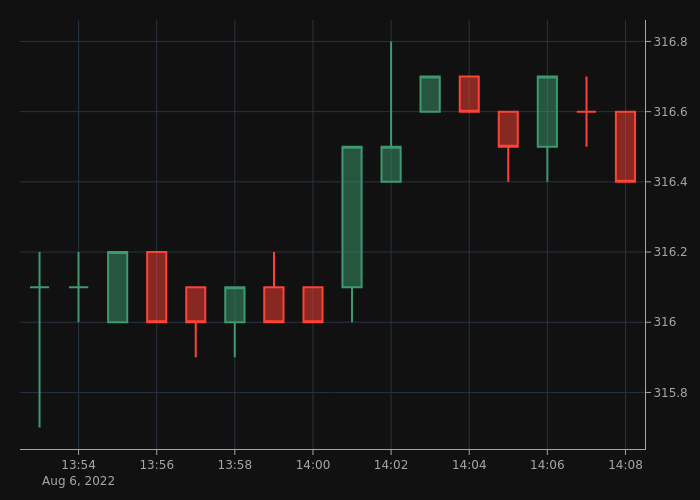Click the 316.4 price axis label
Viewport: 700px width, 500px height.
[670, 182]
